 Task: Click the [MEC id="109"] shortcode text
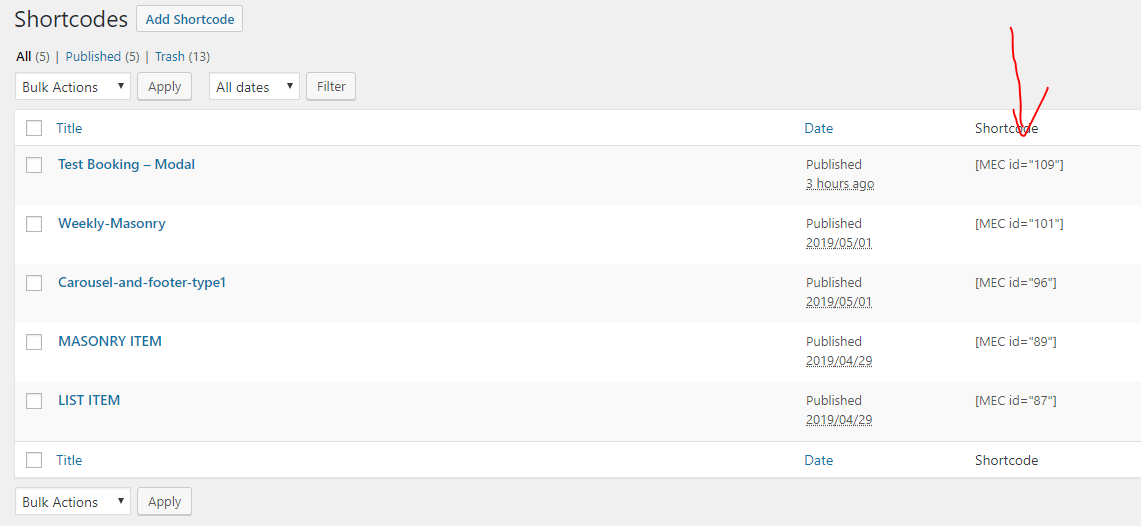tap(1019, 165)
